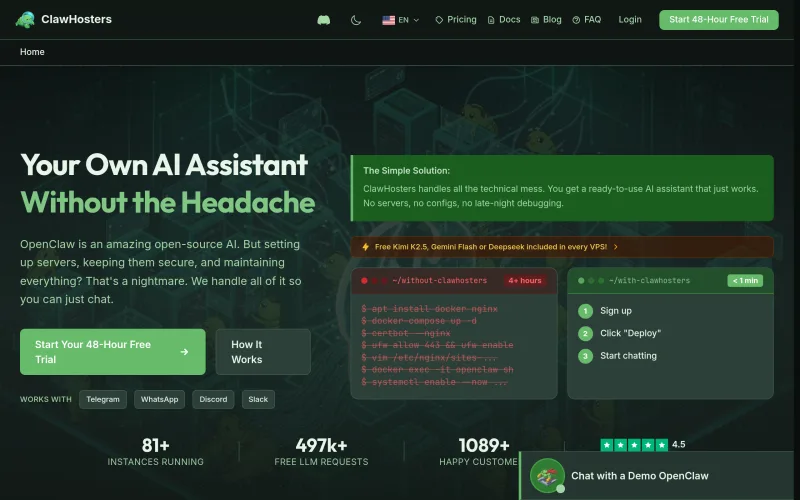Click the ~/with-clawhosters terminal title
This screenshot has height=500, width=800.
pos(649,281)
